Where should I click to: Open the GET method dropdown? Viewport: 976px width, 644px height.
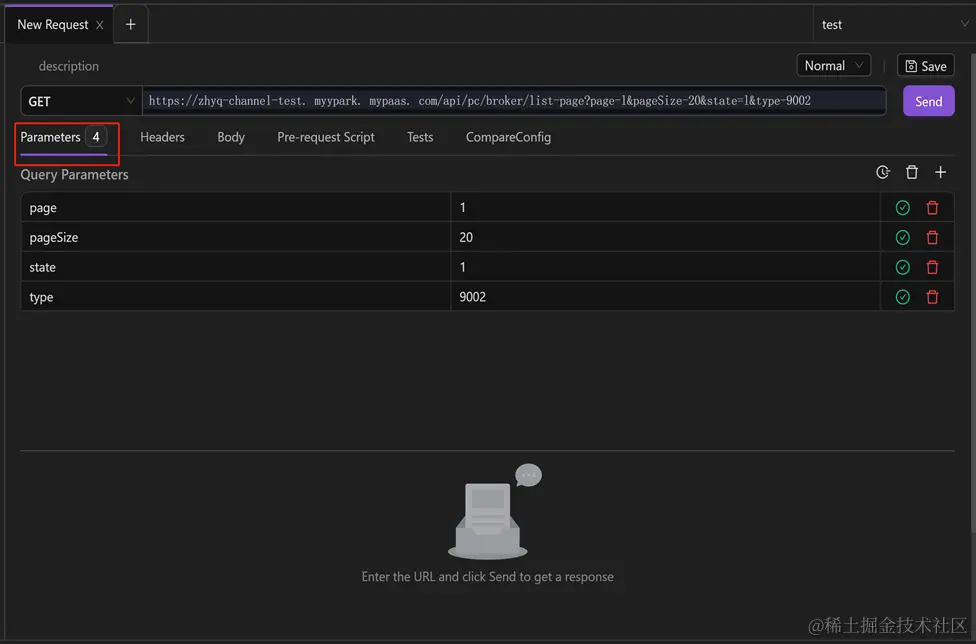click(x=82, y=101)
